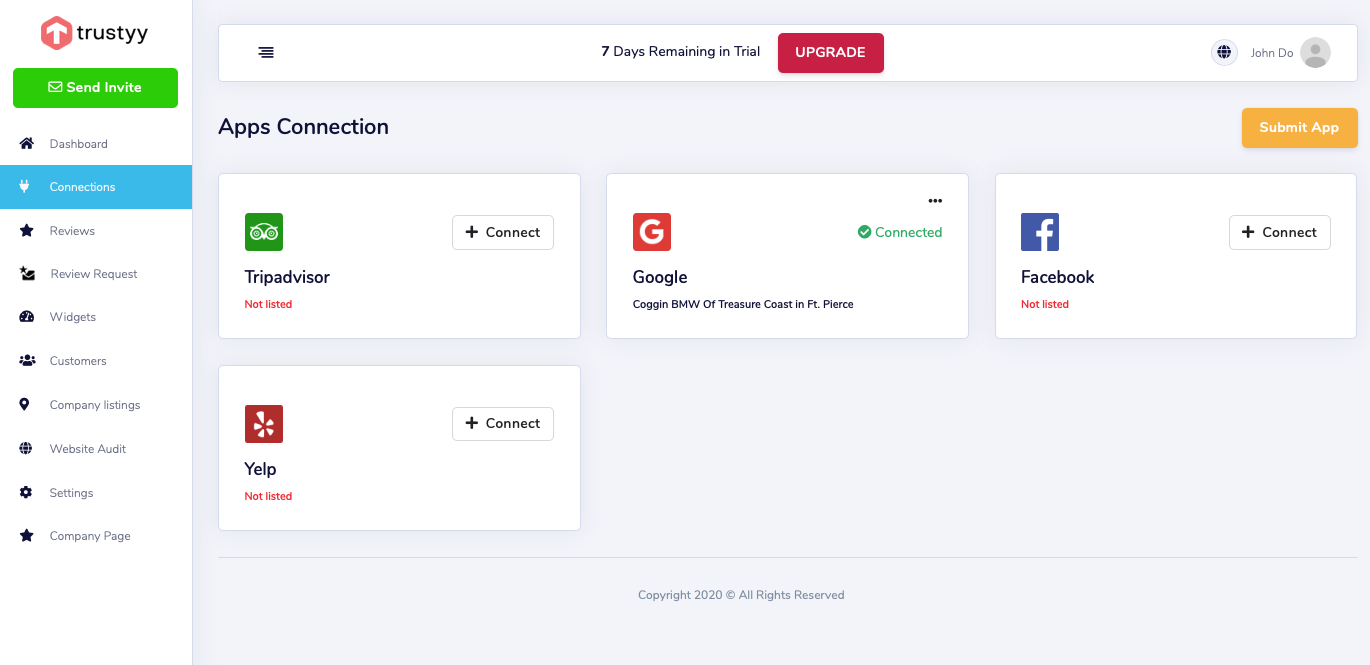
Task: Click Not listed under Tripadvisor
Action: pos(269,304)
